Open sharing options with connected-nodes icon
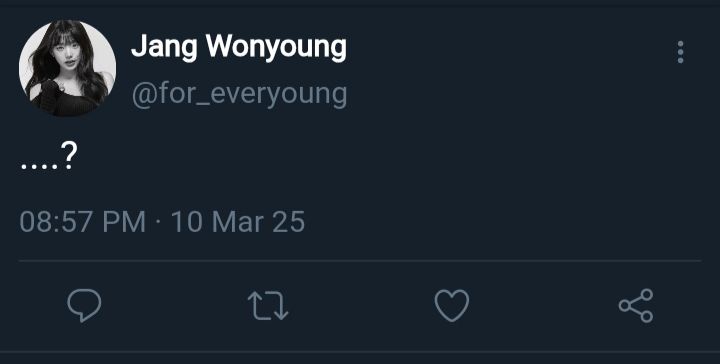Screen dimensions: 720x364 (636, 305)
